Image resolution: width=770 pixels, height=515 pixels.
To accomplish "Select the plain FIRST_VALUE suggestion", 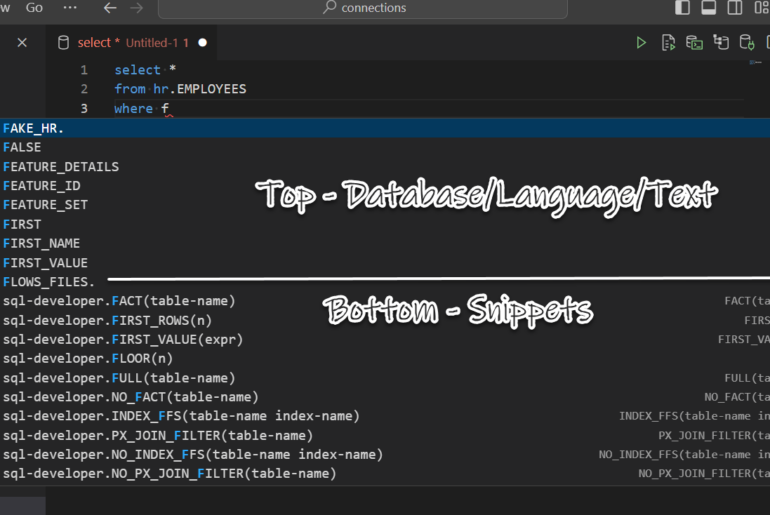I will (385, 263).
